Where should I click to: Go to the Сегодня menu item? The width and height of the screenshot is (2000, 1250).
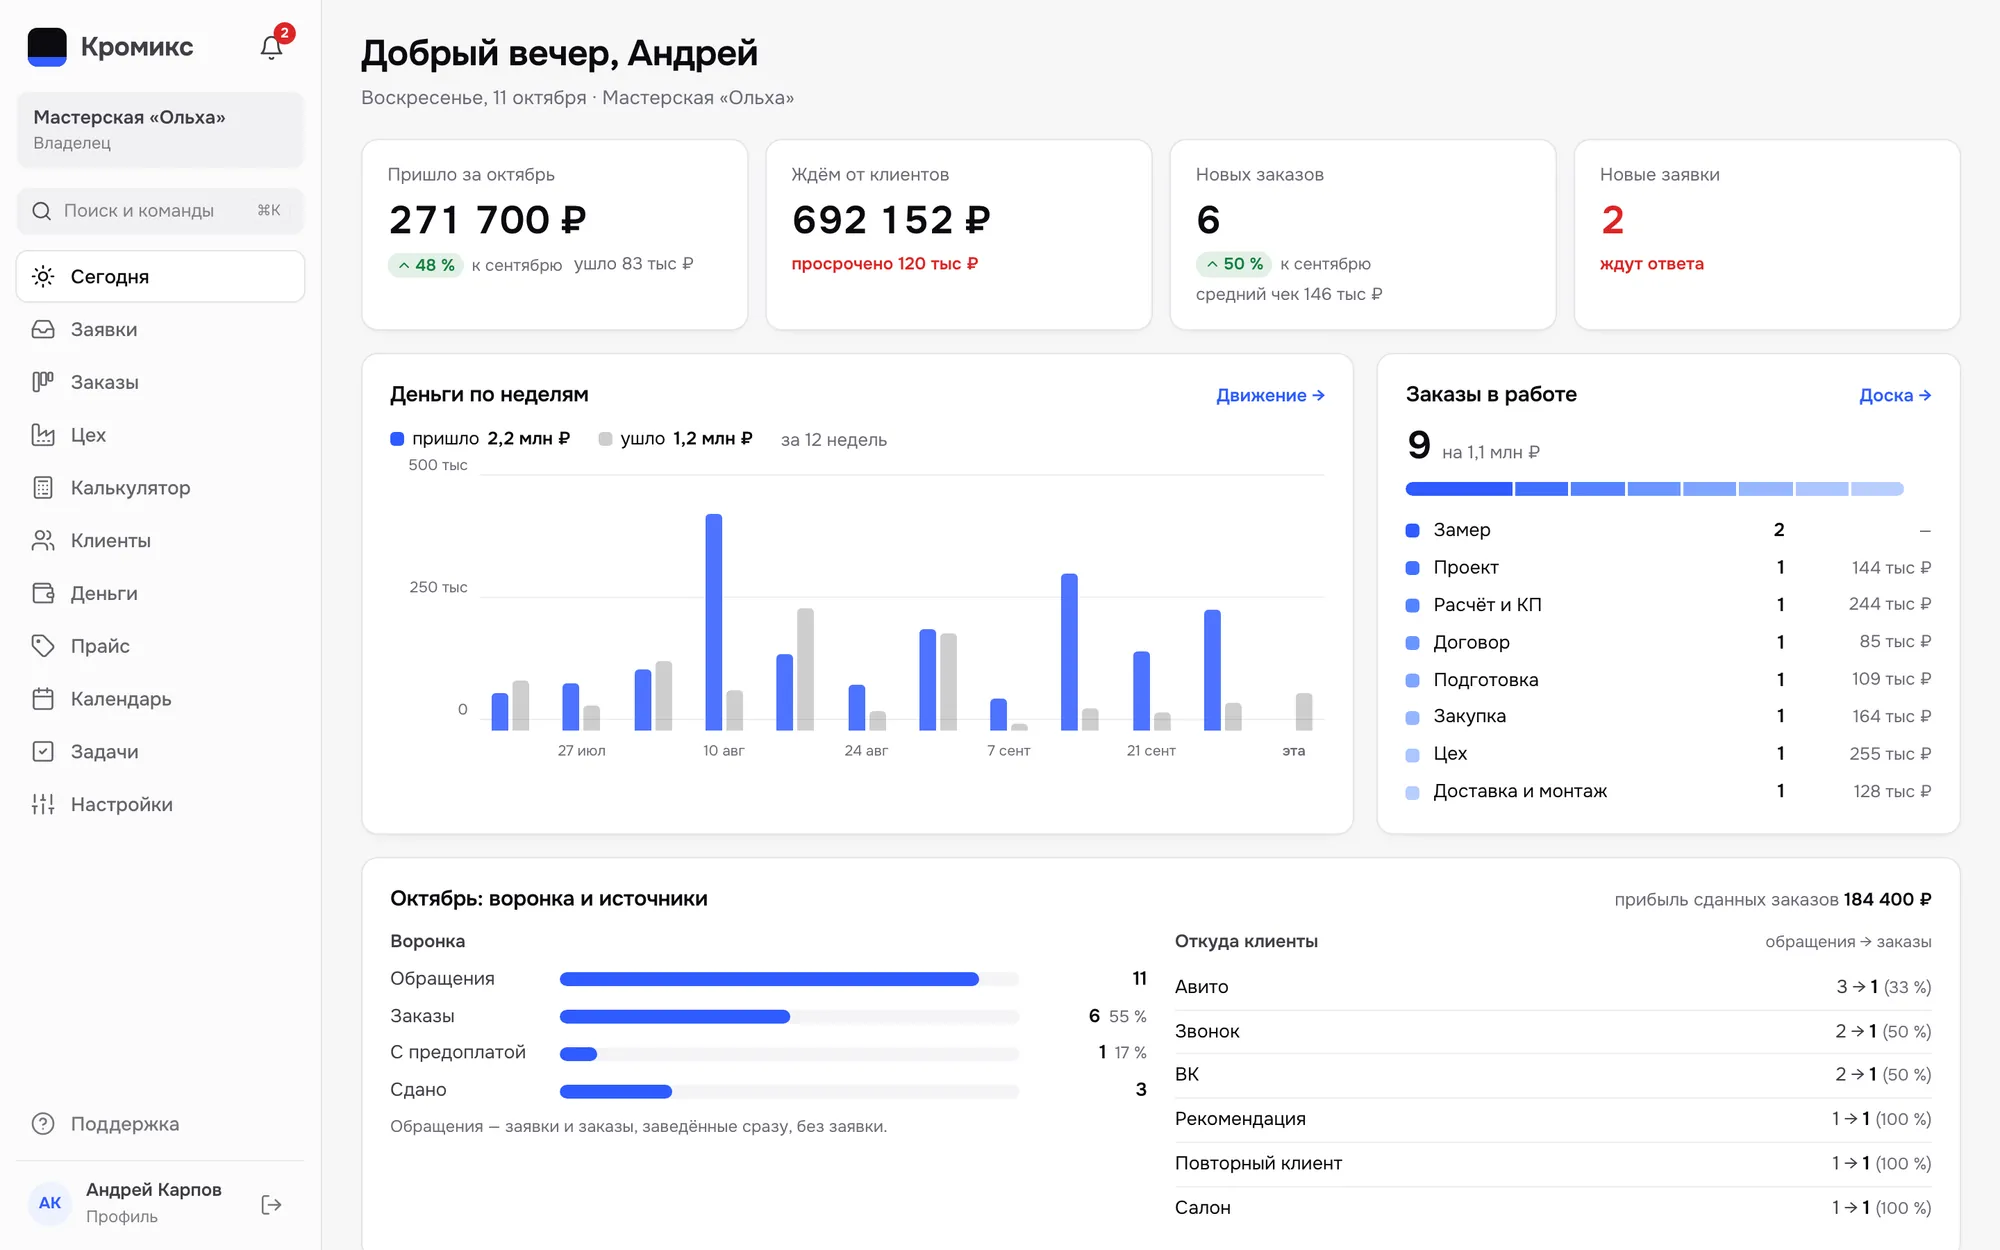coord(160,277)
